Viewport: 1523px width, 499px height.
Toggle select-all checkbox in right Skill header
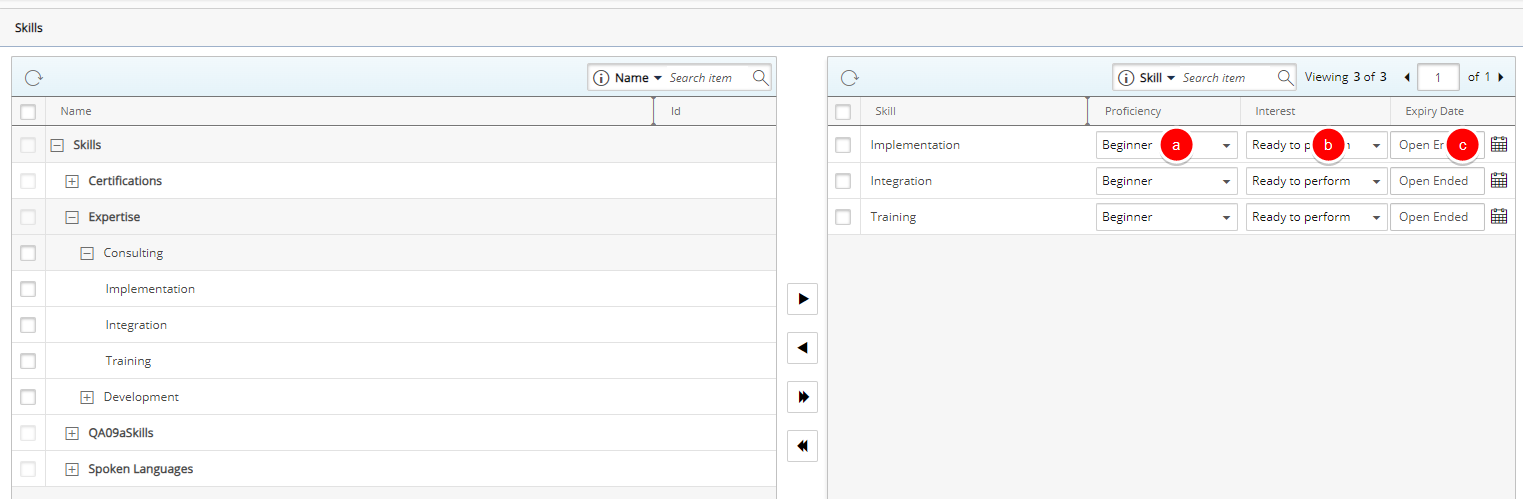(x=843, y=112)
